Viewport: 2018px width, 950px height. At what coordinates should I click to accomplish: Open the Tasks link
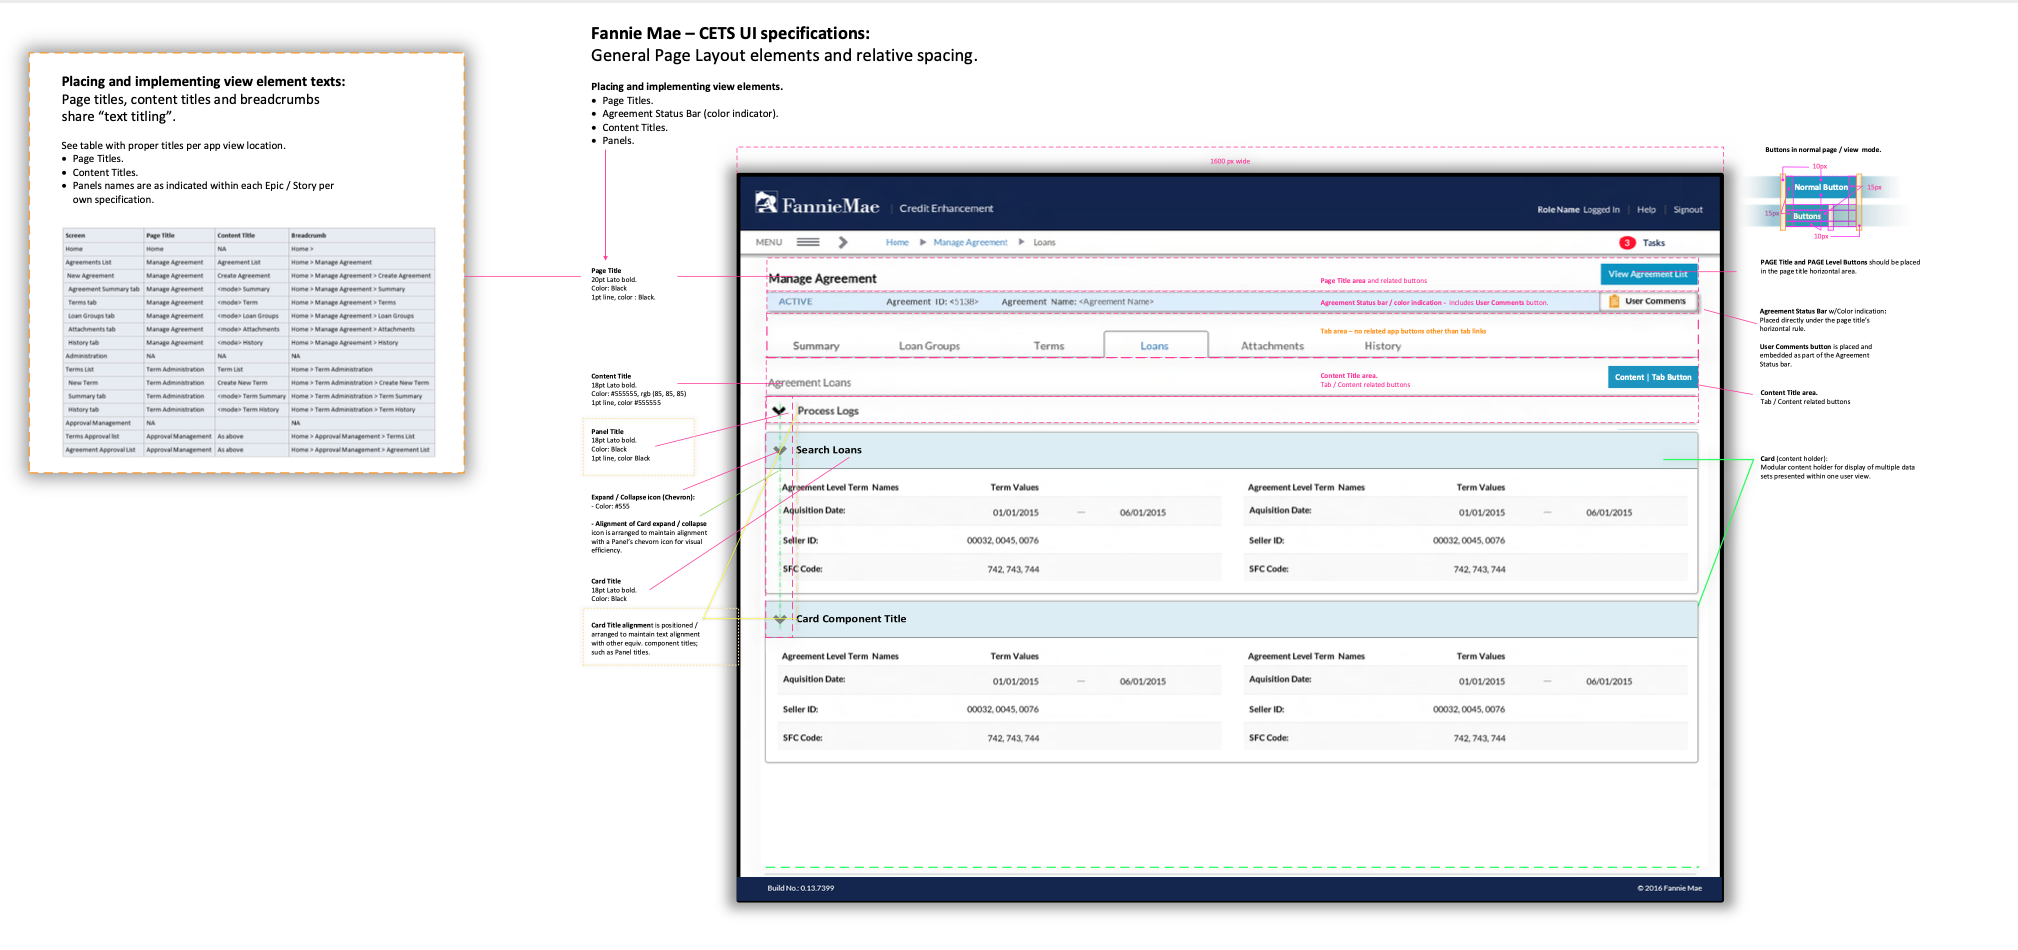coord(1654,243)
